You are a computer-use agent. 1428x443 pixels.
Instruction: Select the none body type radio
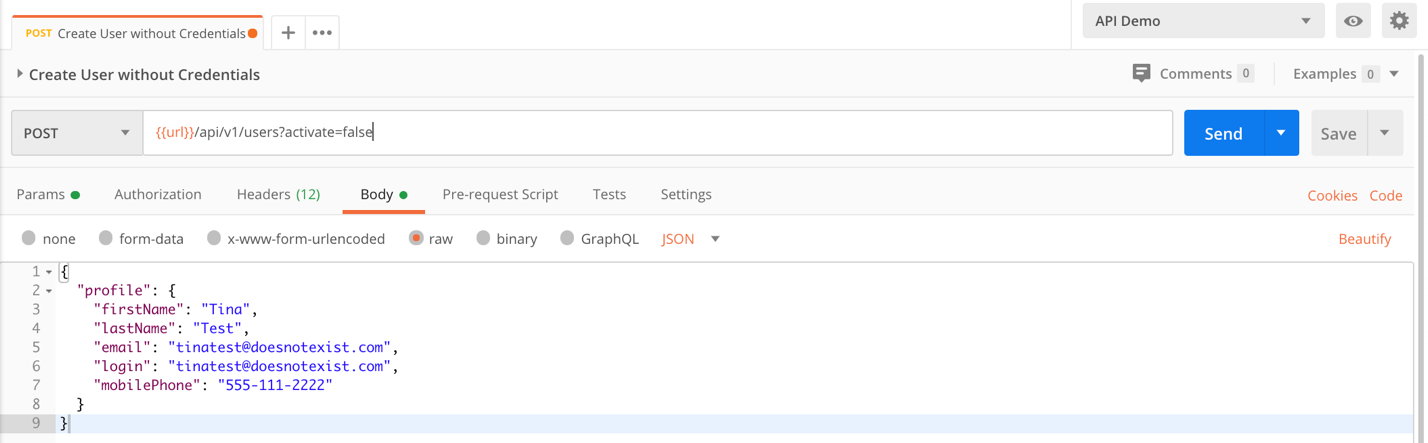(x=29, y=238)
